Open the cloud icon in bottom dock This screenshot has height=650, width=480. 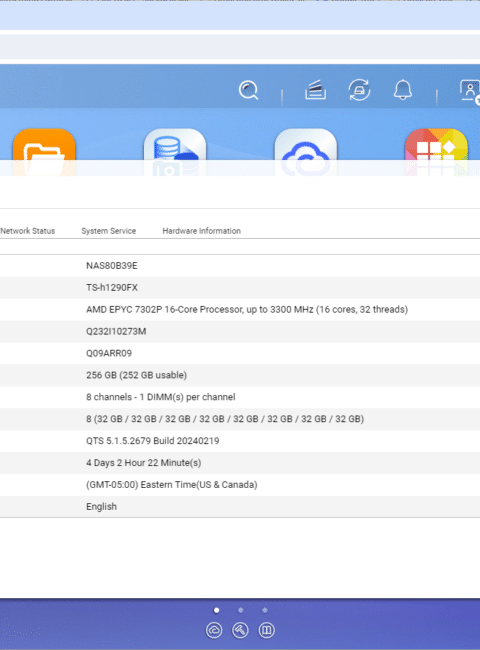(214, 630)
